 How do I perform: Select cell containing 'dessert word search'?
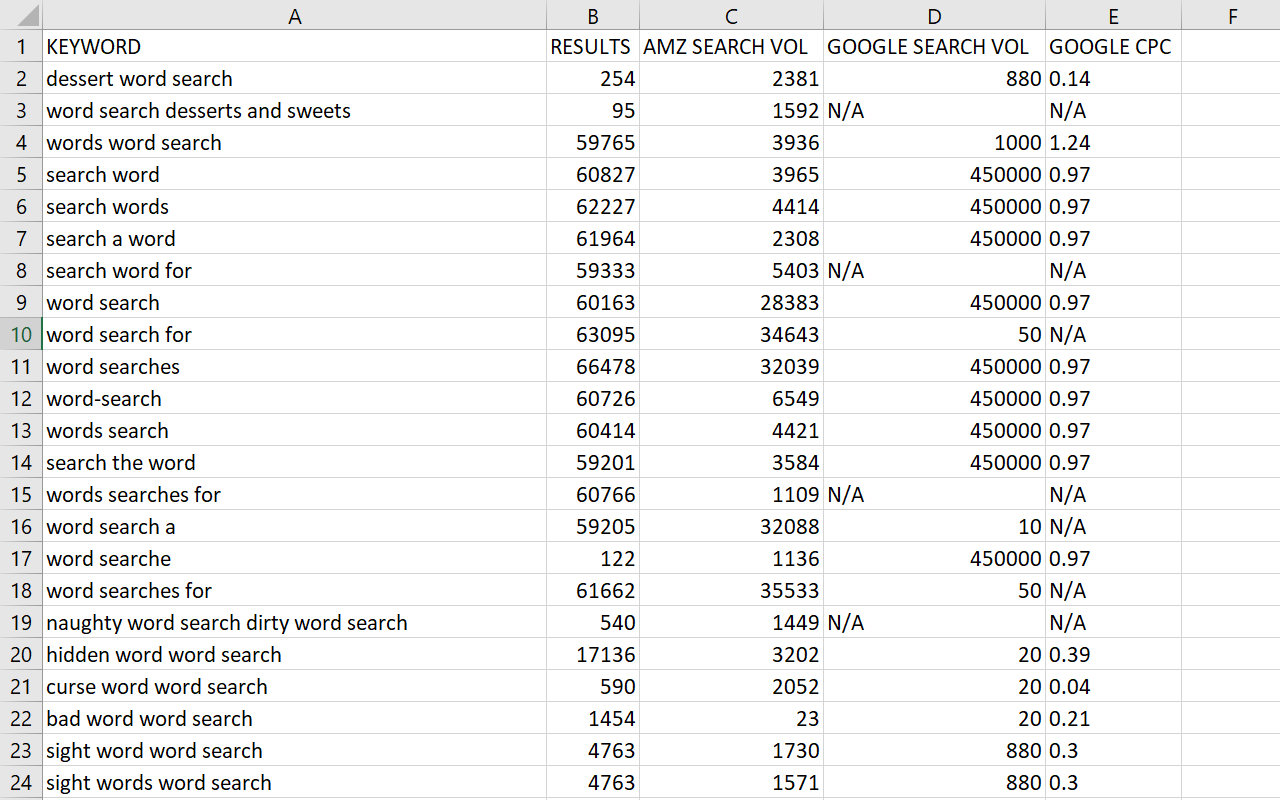tap(294, 79)
